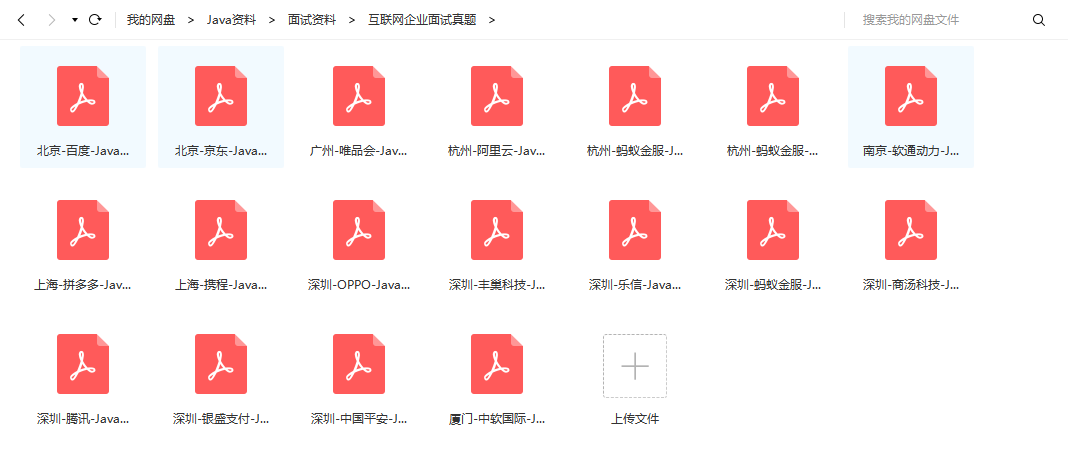The image size is (1068, 465).
Task: Choose the 上海-携程 PDF file icon
Action: click(221, 230)
